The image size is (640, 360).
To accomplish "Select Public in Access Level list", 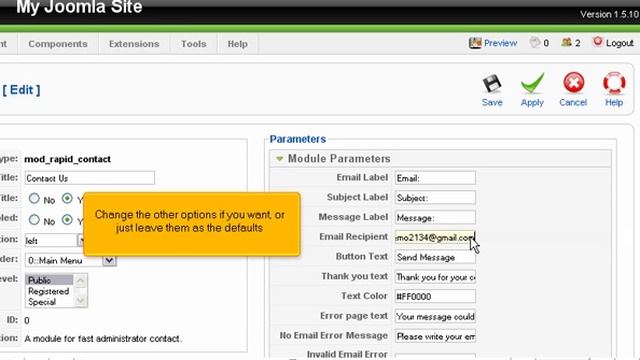I will 49,280.
